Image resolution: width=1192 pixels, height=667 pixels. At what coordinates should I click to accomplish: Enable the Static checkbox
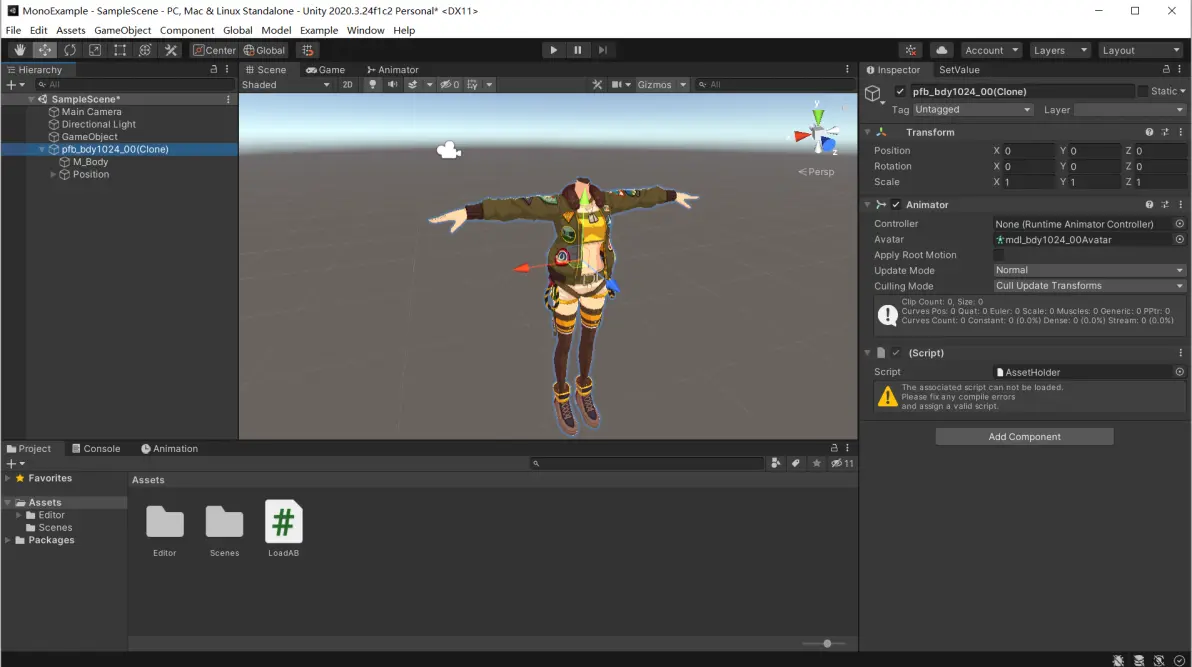[x=1143, y=91]
